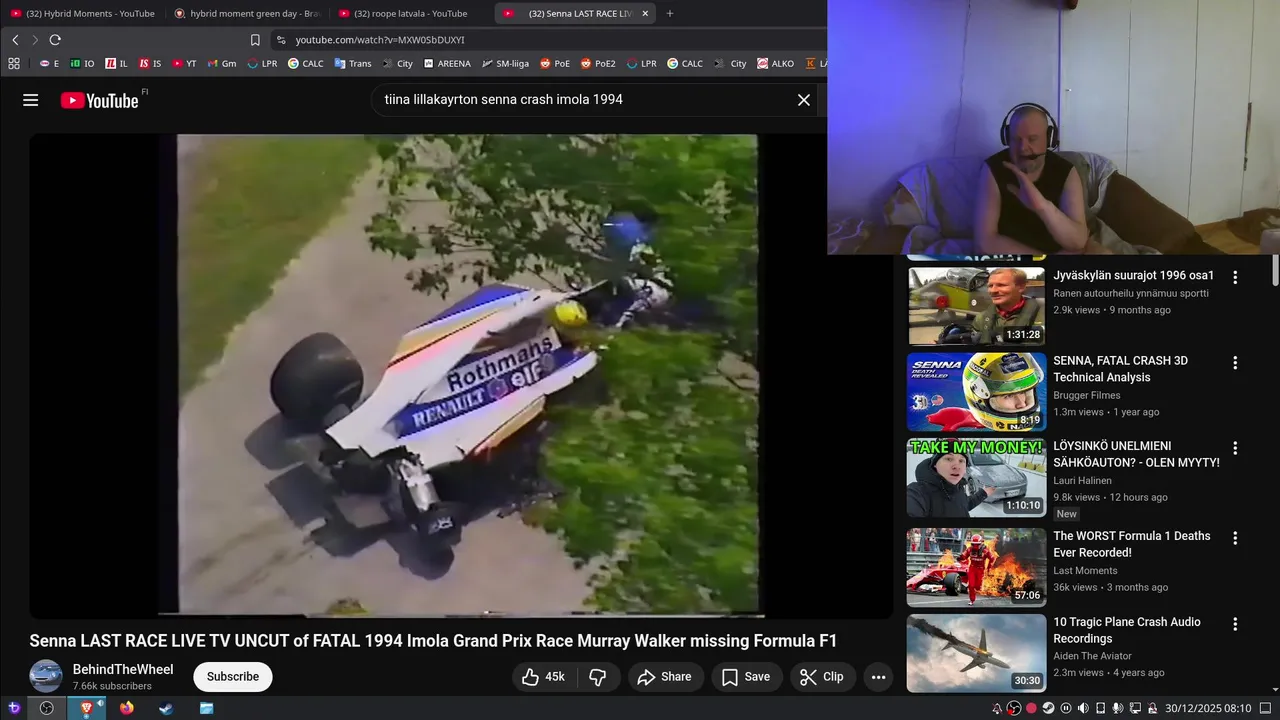Open file manager from the taskbar

tap(206, 708)
